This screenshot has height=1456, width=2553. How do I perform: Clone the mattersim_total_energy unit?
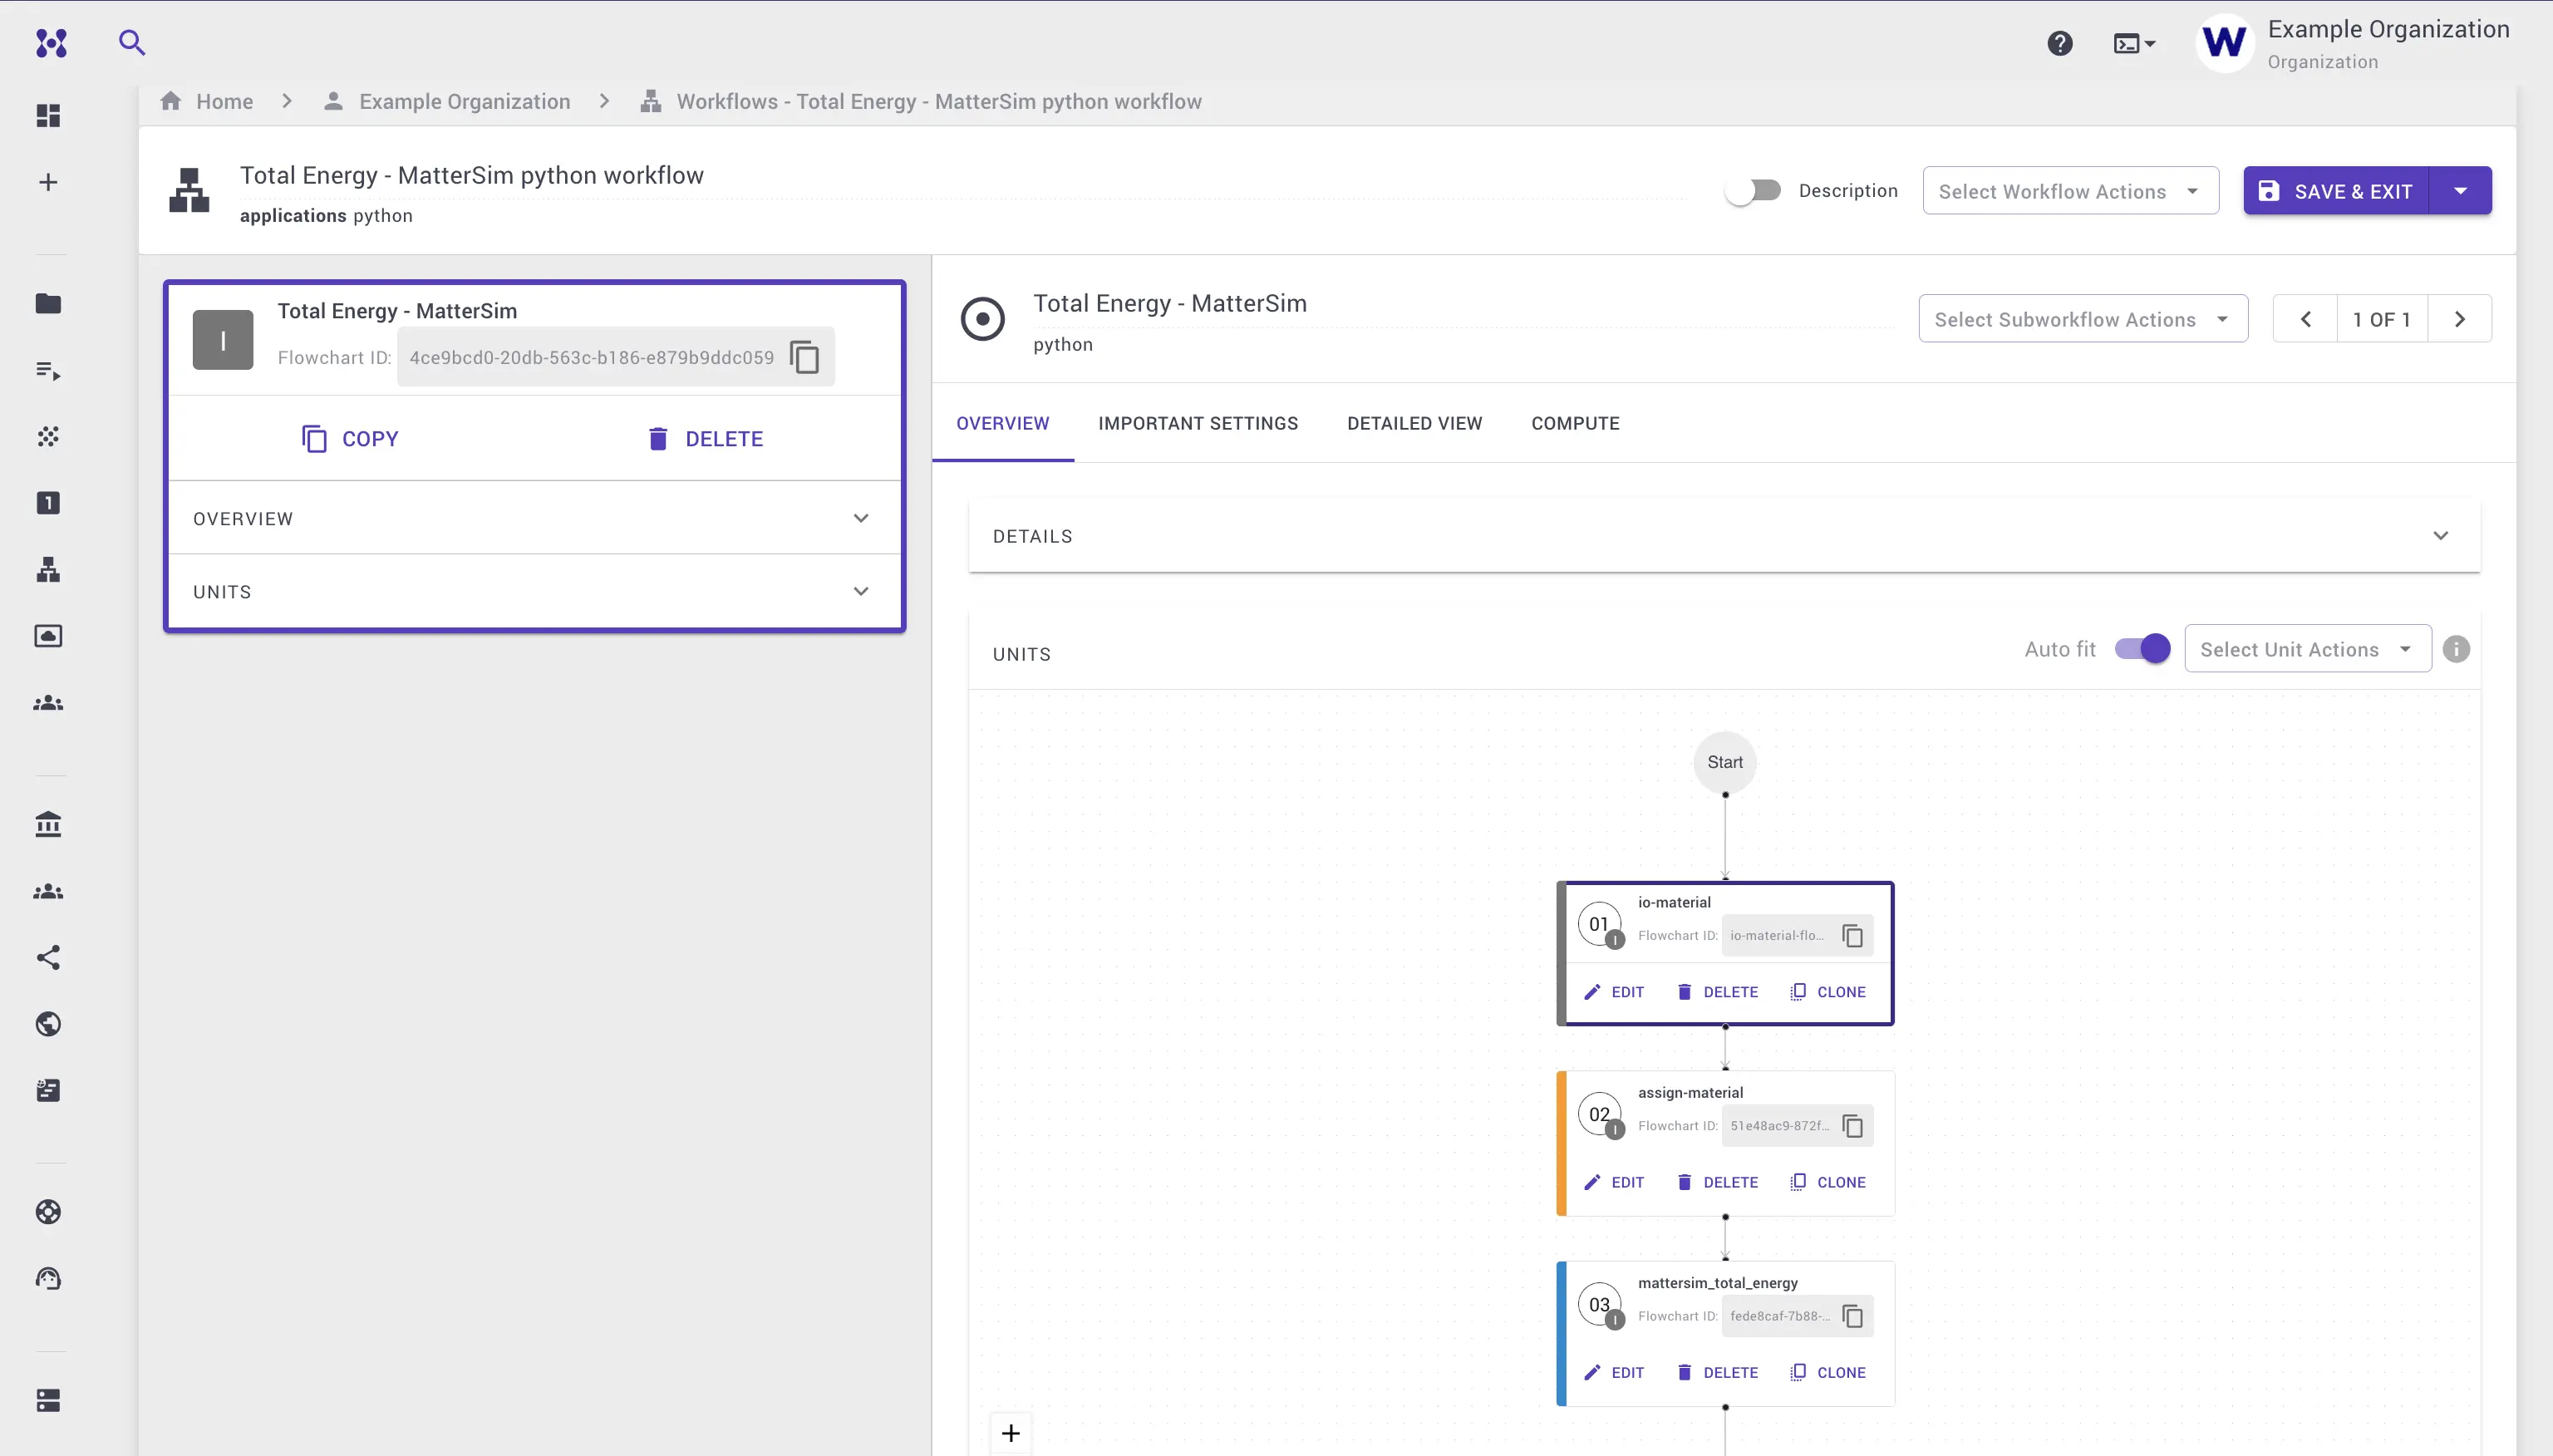coord(1827,1373)
